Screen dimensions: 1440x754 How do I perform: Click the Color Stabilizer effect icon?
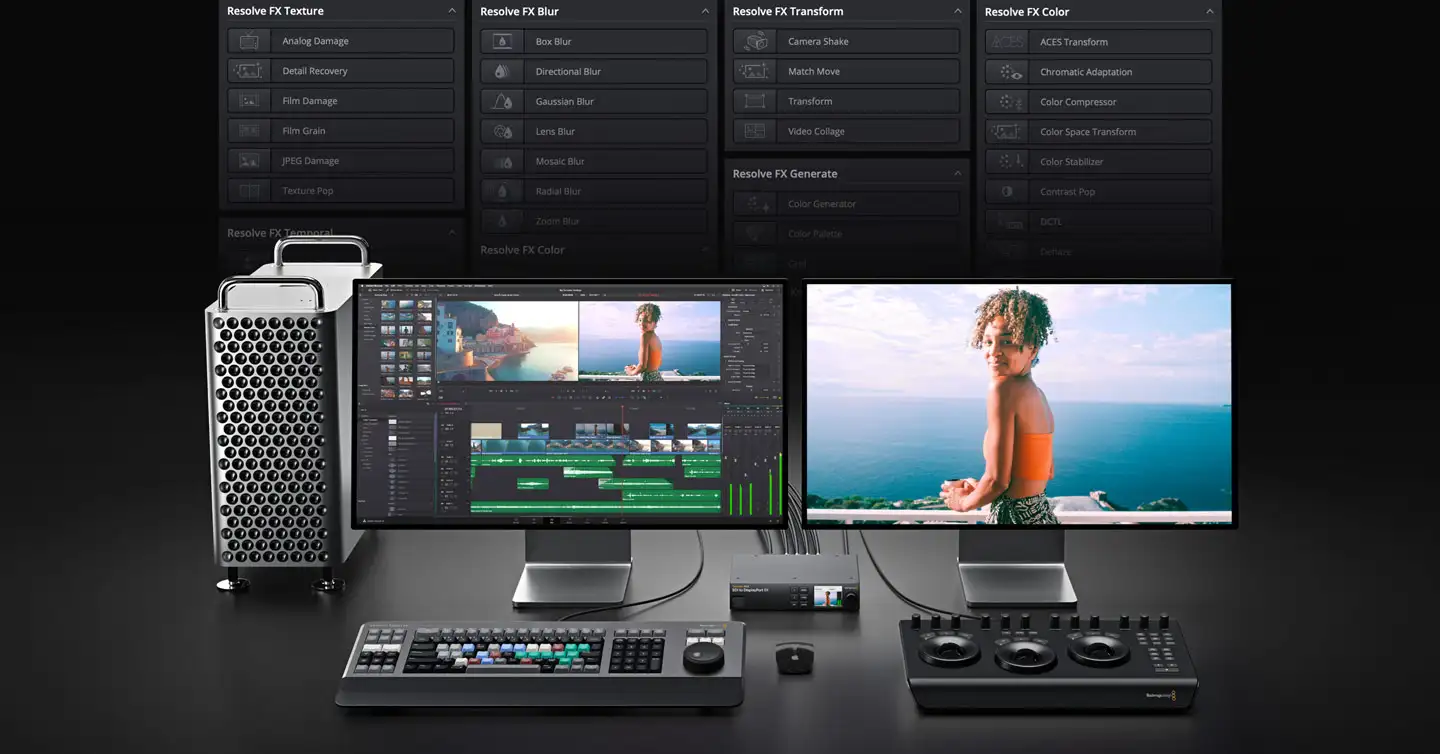tap(1010, 162)
